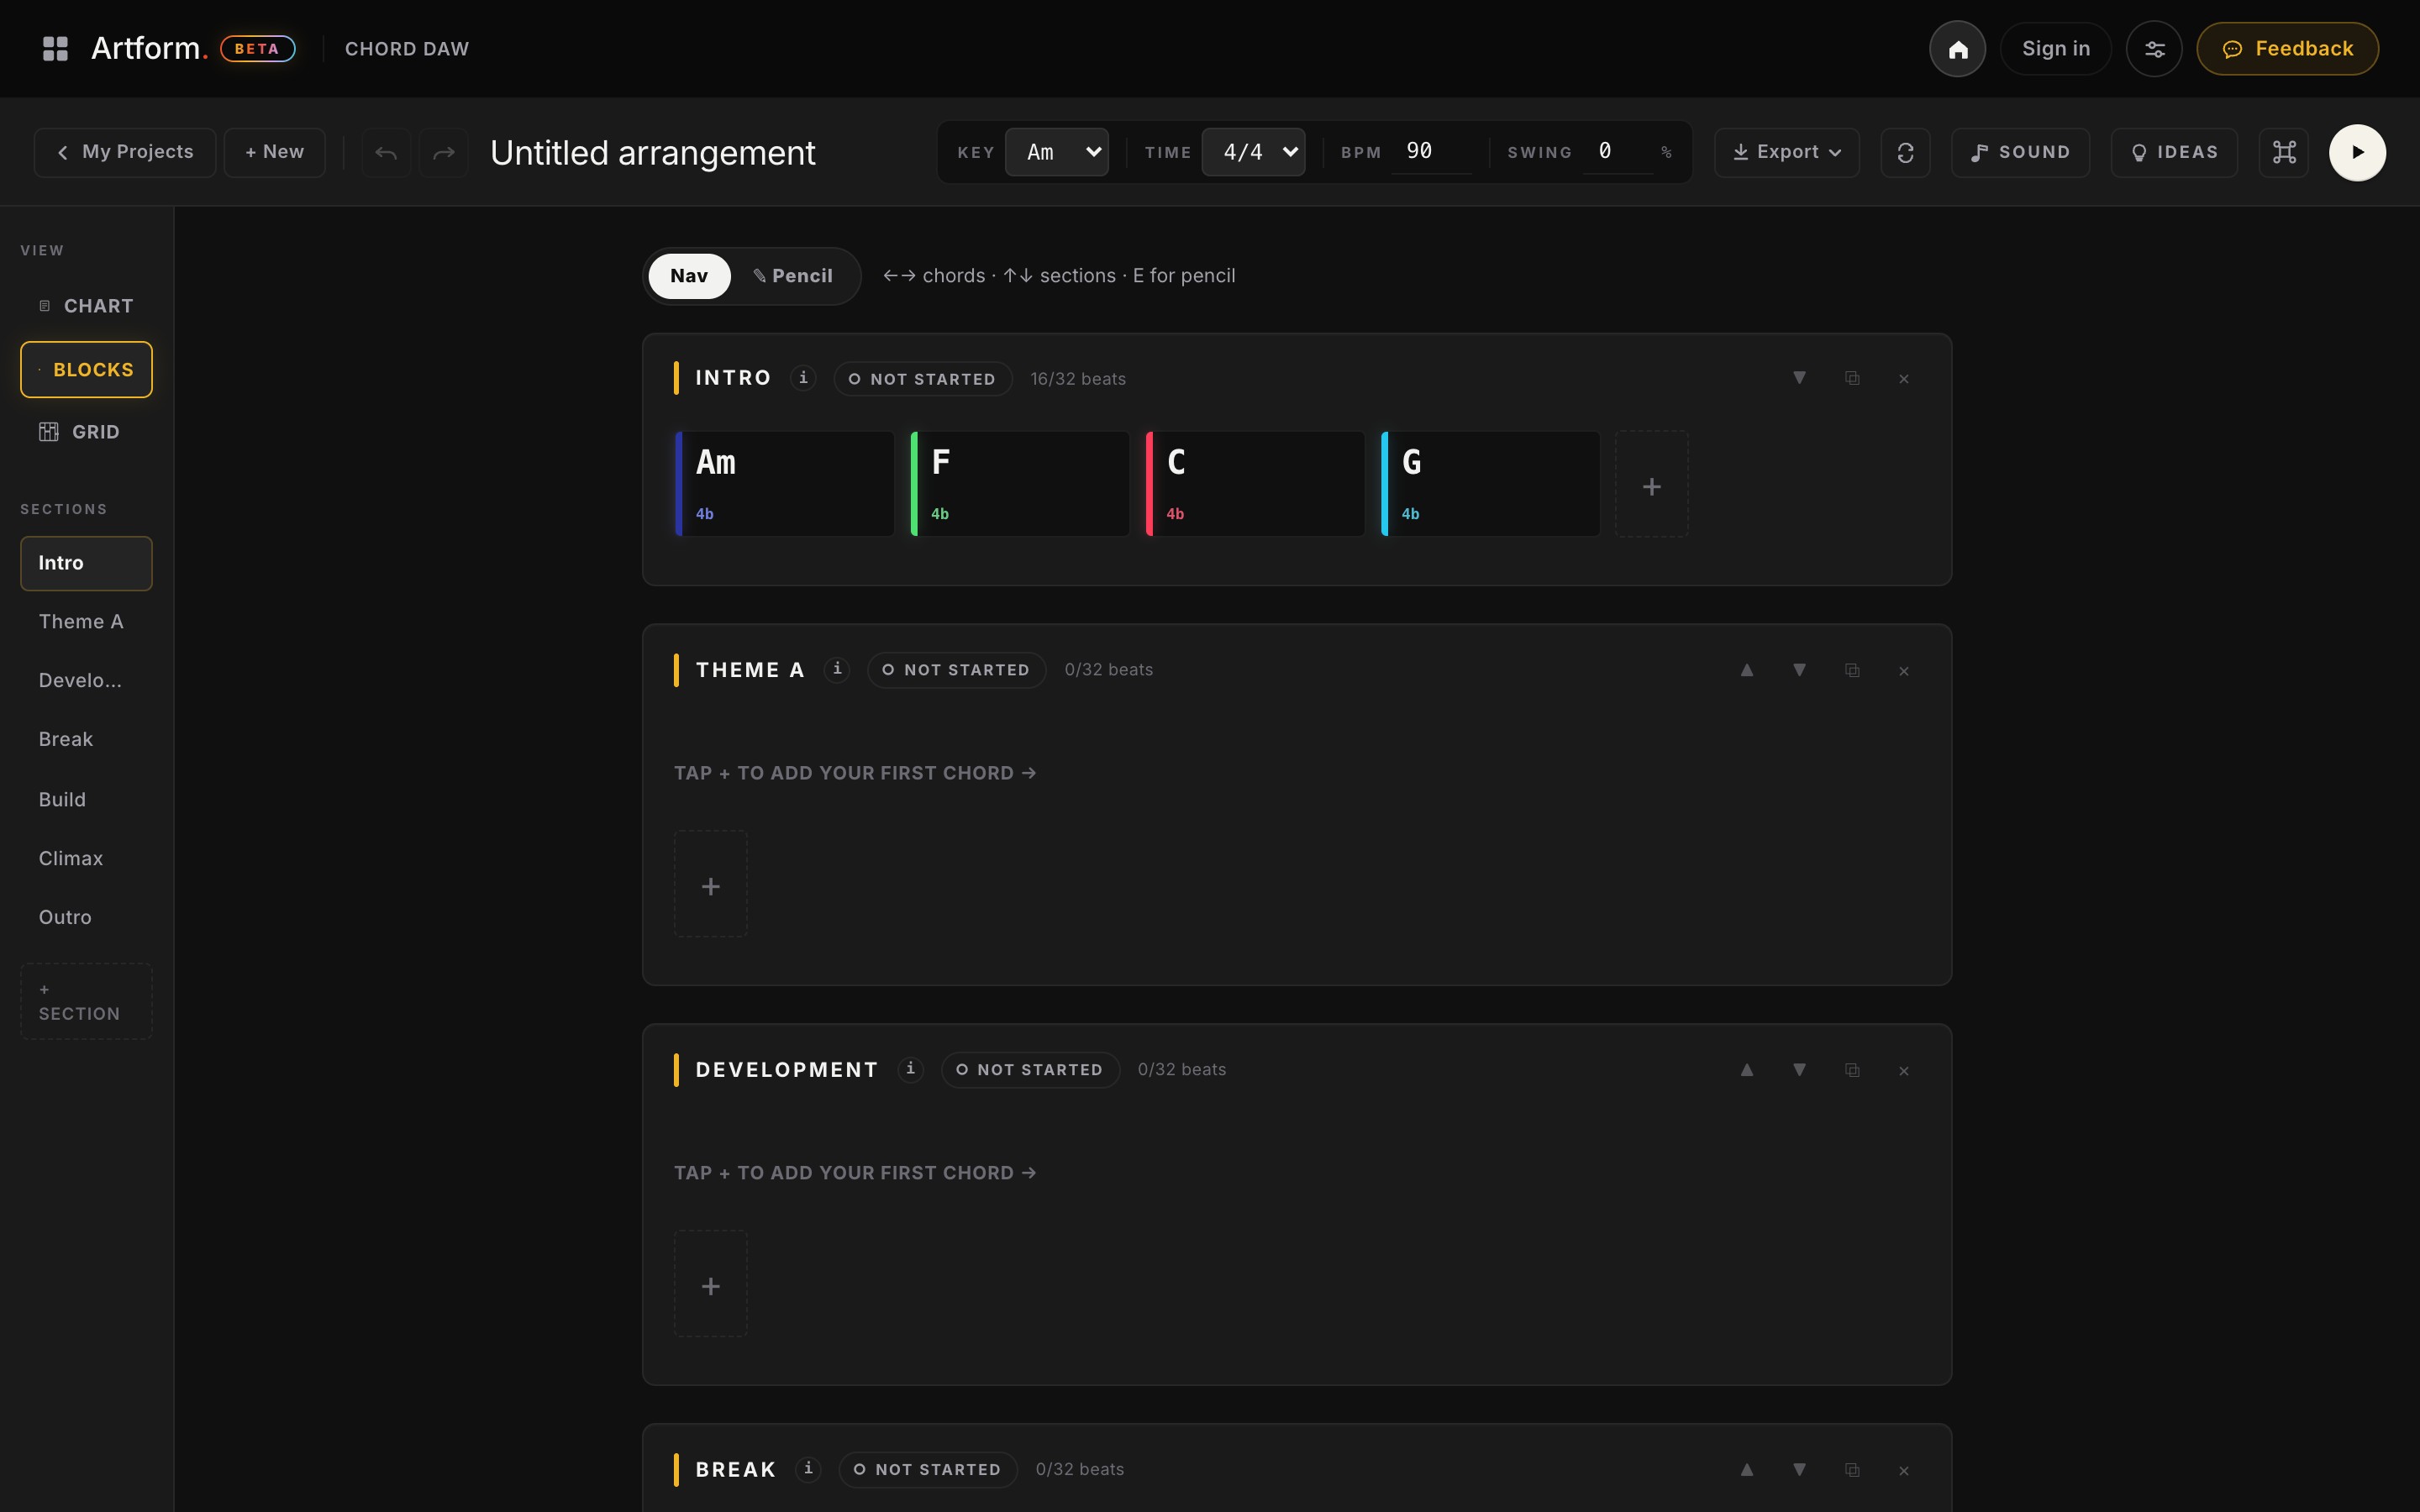Select the Blocks view
Screen dimensions: 2420x1512
tap(86, 370)
